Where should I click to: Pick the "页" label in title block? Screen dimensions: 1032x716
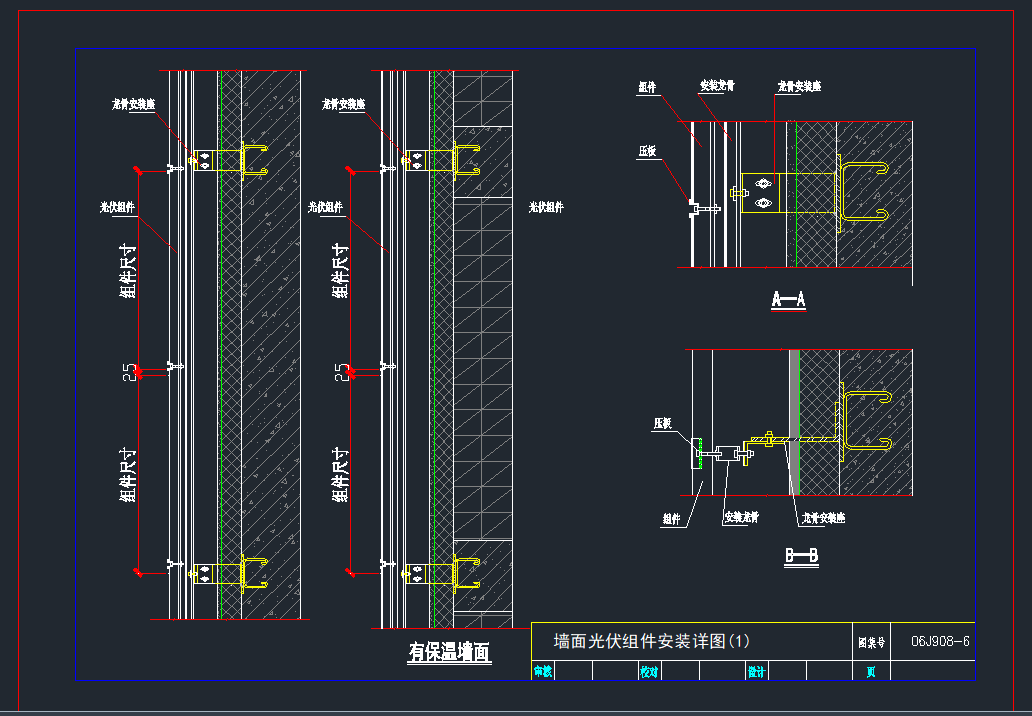(x=871, y=672)
